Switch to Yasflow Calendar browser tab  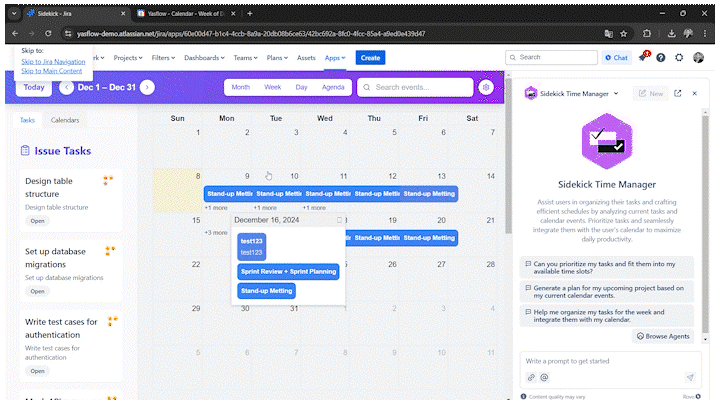[185, 13]
